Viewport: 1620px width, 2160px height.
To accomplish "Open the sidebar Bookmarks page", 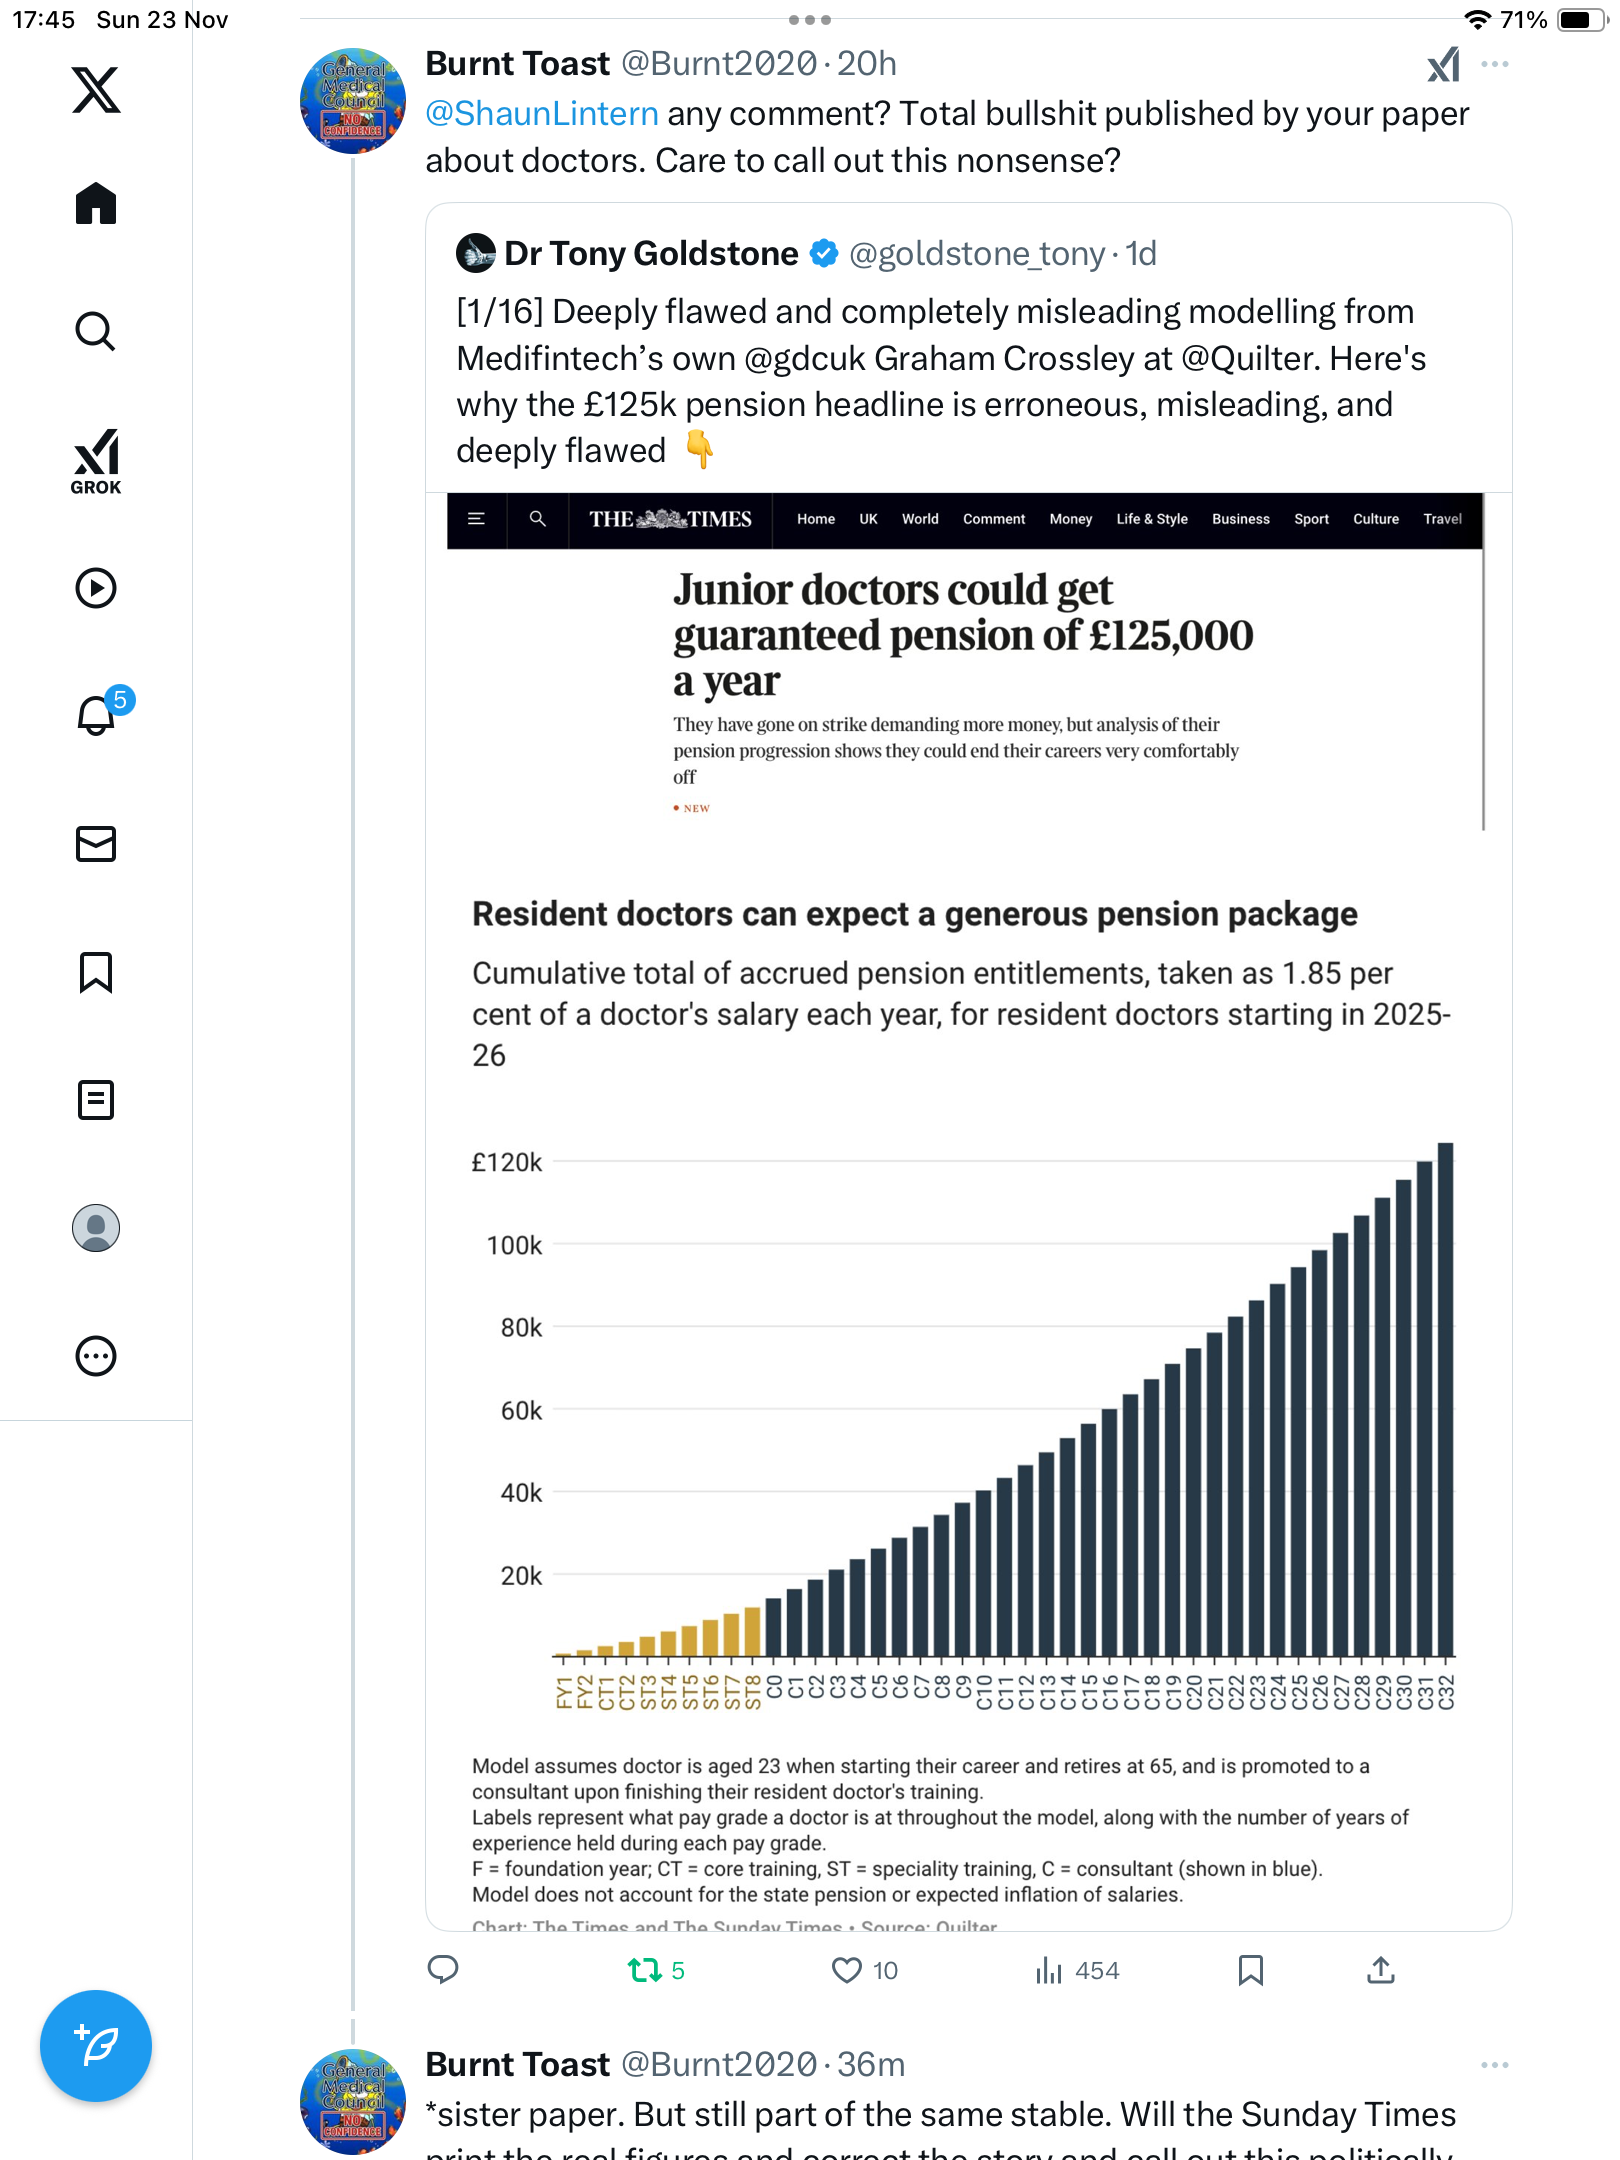I will pyautogui.click(x=96, y=972).
